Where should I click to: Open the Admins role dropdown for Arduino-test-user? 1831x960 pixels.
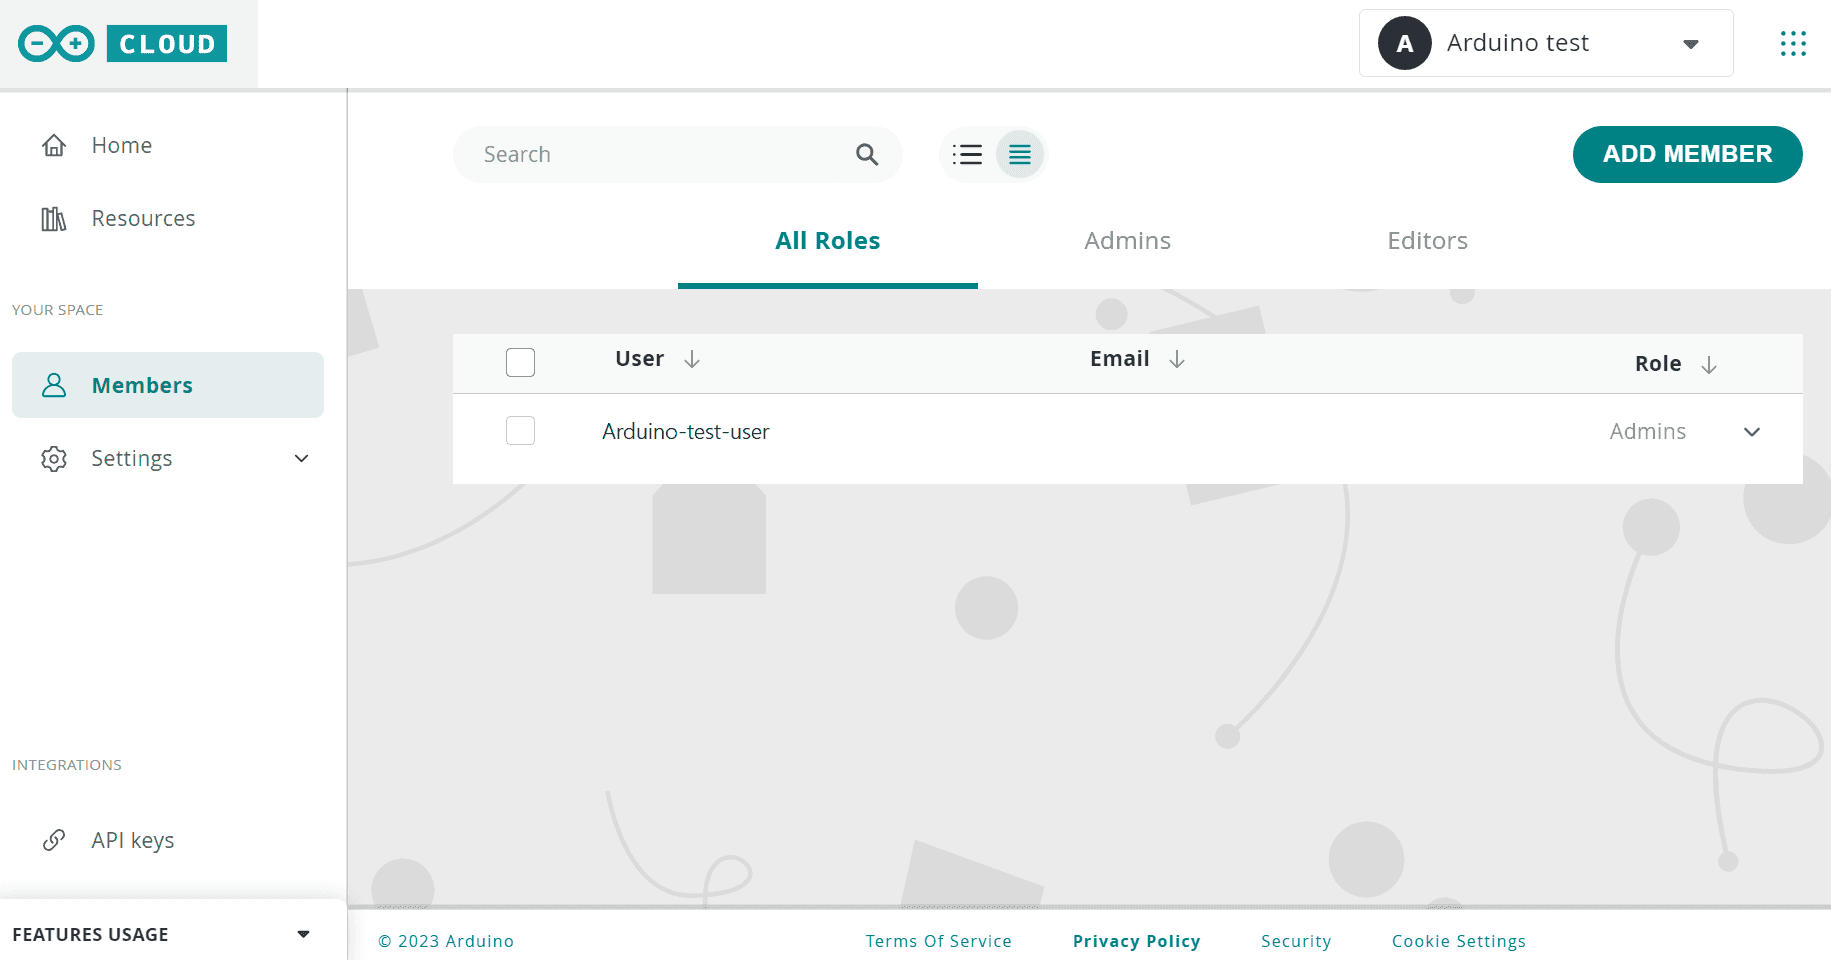pyautogui.click(x=1751, y=432)
